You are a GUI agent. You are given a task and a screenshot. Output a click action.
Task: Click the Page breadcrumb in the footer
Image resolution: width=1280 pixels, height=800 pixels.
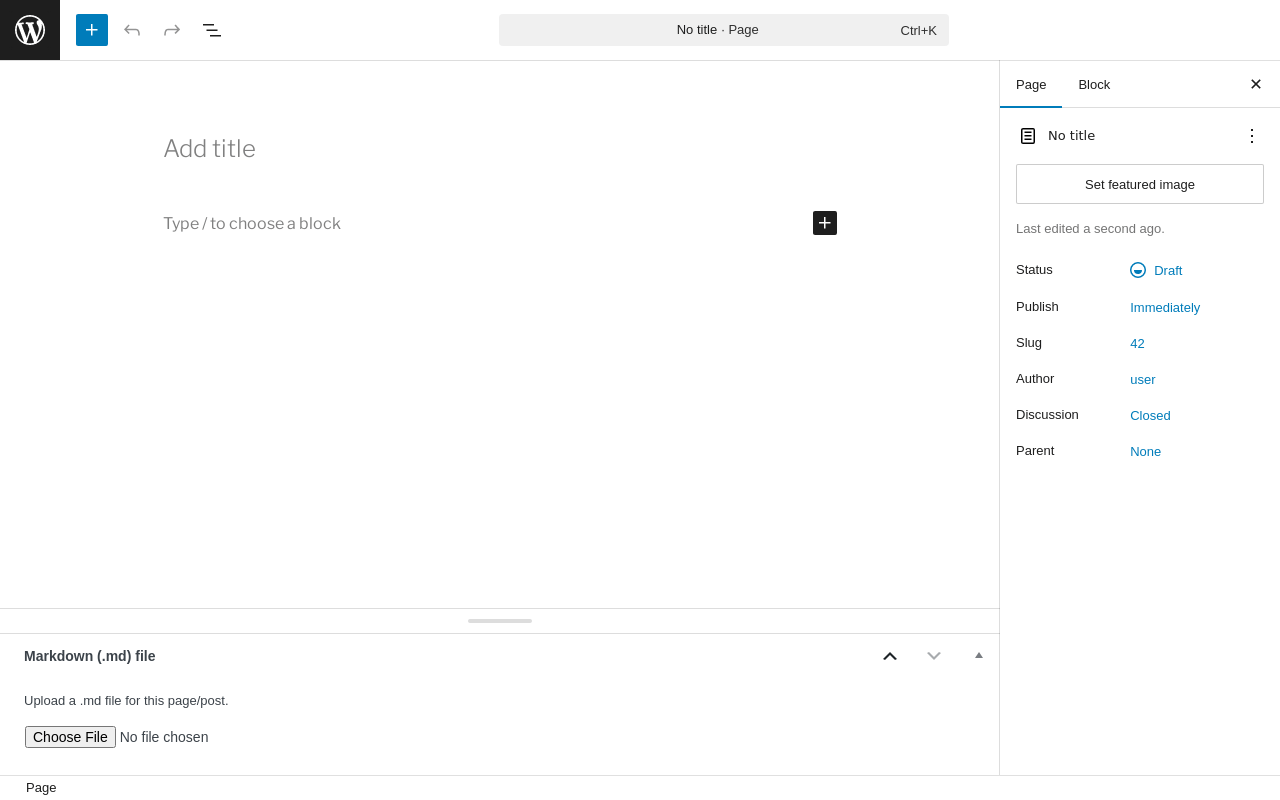pyautogui.click(x=41, y=788)
